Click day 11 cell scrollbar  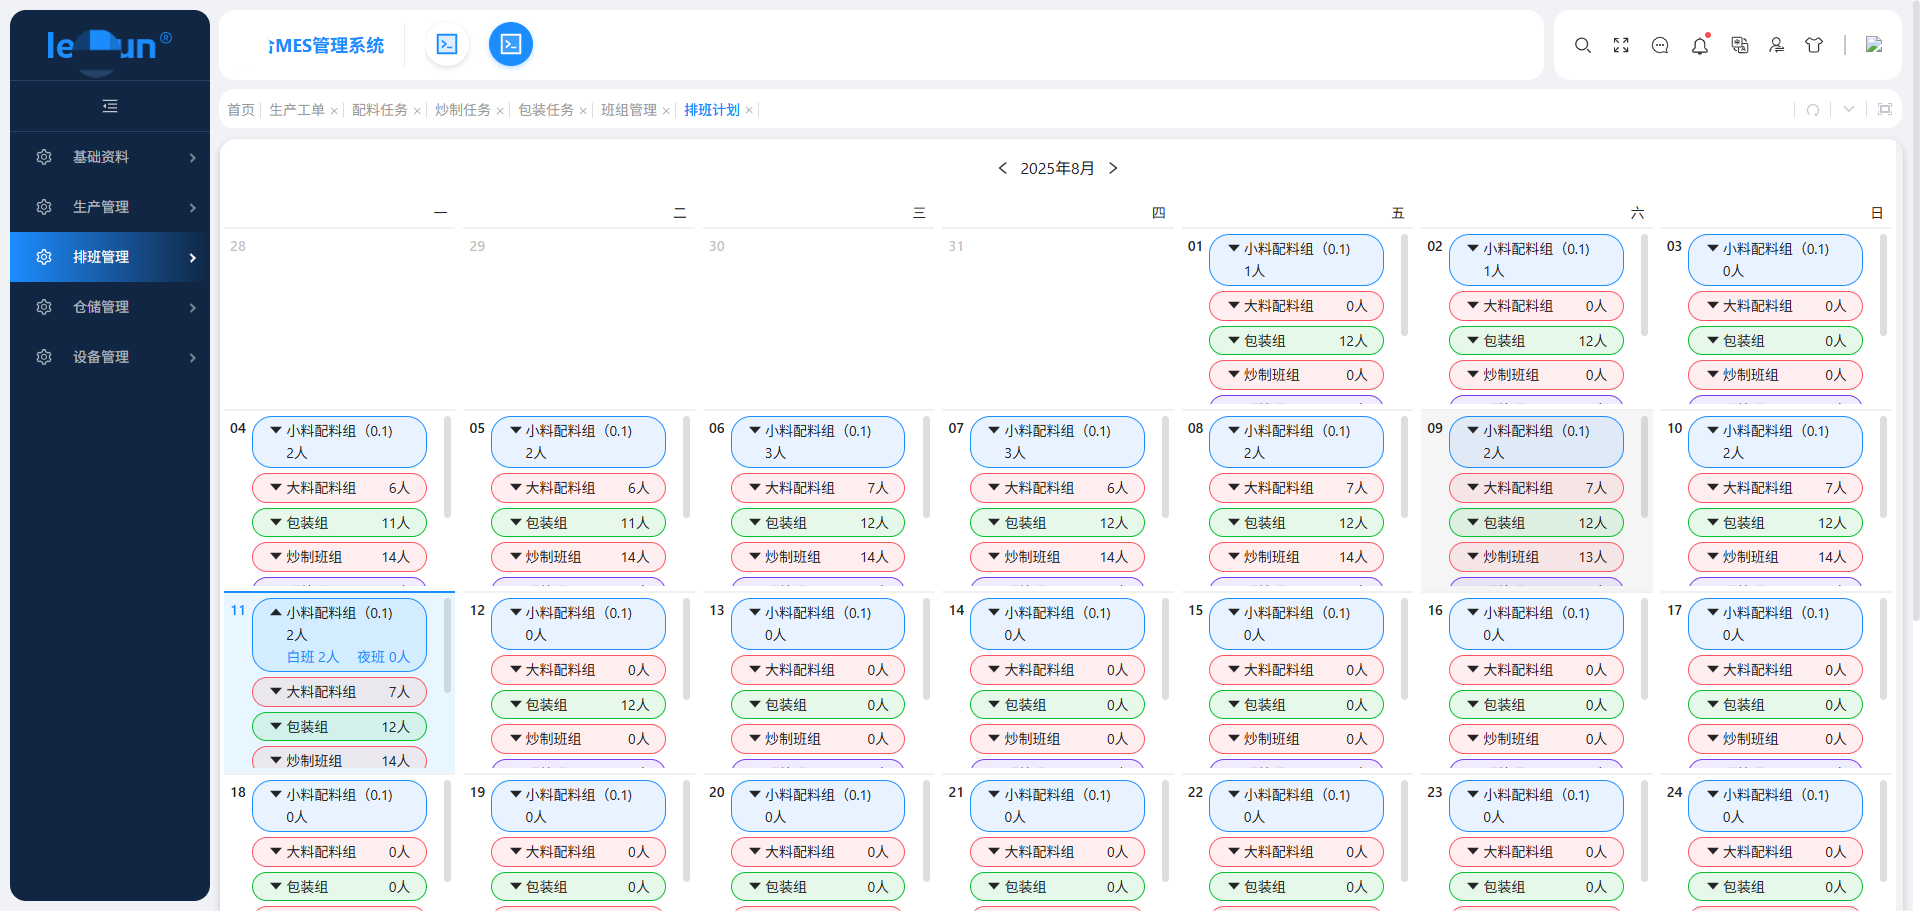[447, 647]
